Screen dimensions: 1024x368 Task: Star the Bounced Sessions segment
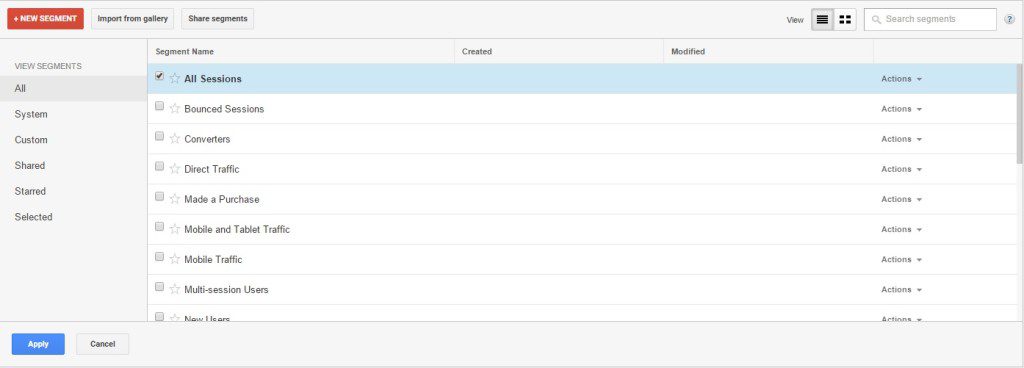[x=174, y=108]
